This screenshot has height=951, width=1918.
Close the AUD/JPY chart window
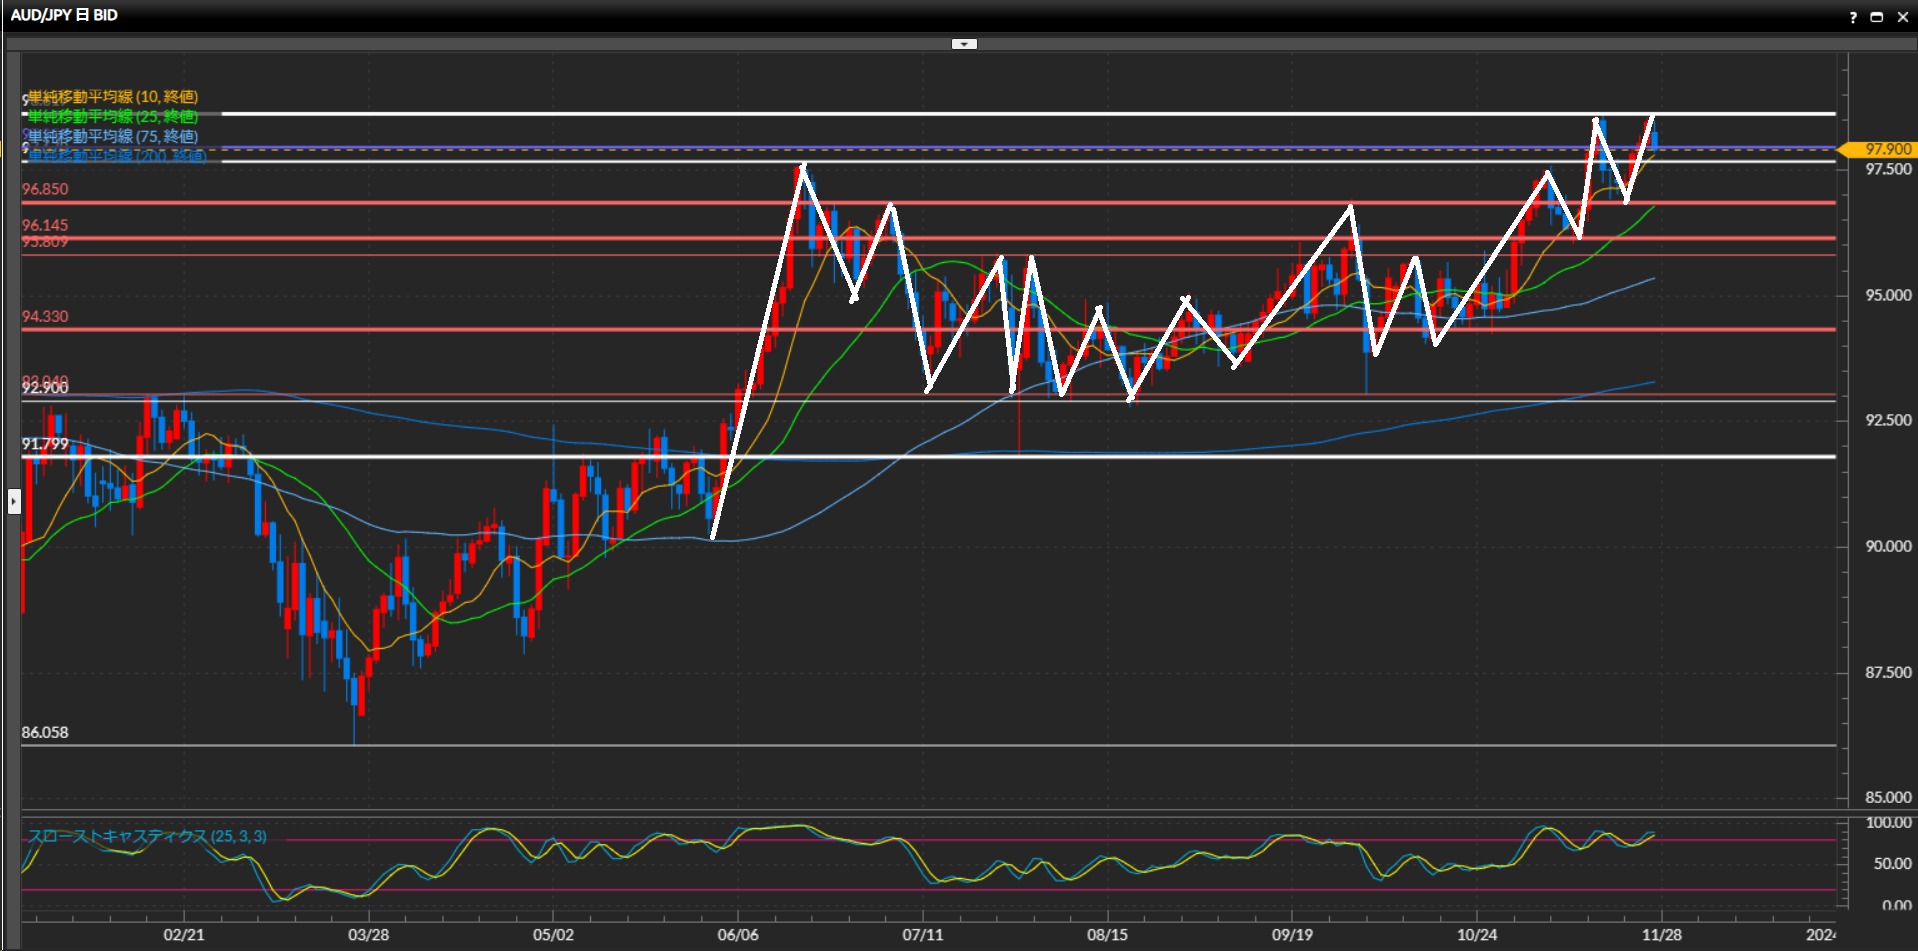point(1902,17)
